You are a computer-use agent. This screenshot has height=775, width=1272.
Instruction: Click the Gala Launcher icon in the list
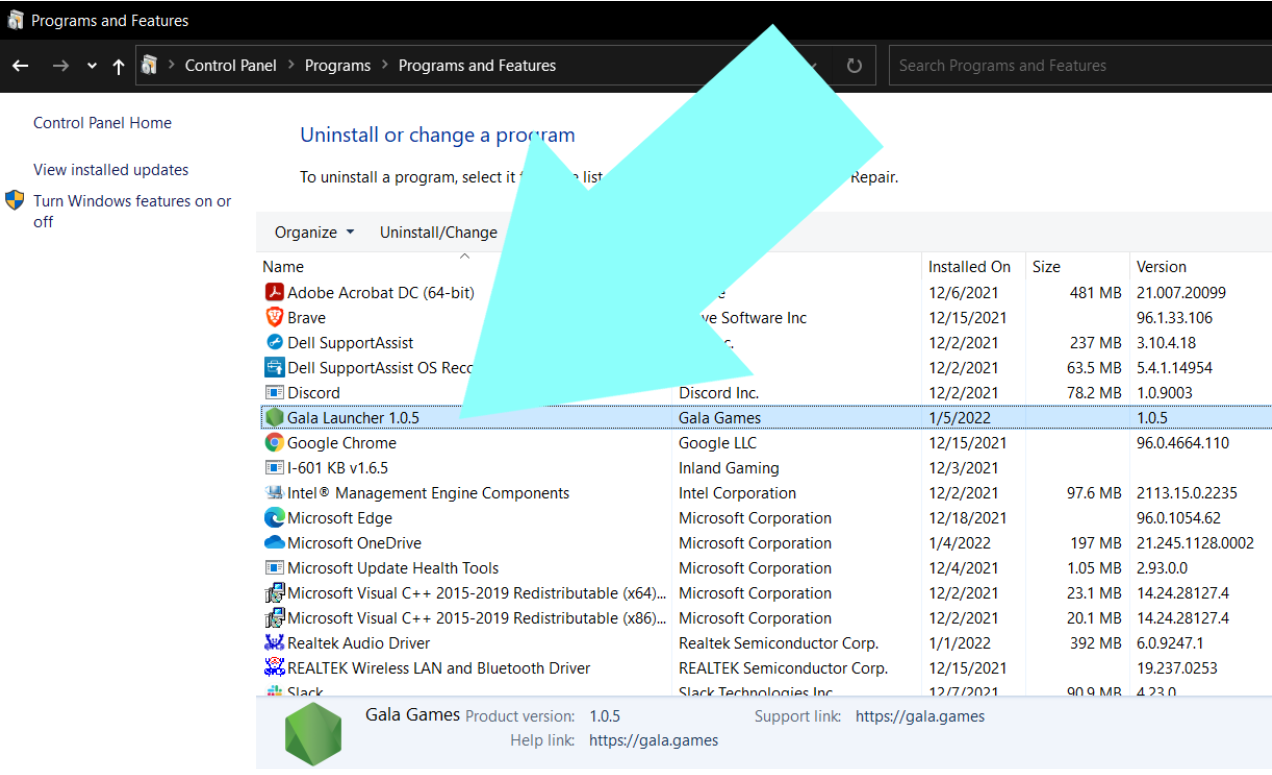274,418
